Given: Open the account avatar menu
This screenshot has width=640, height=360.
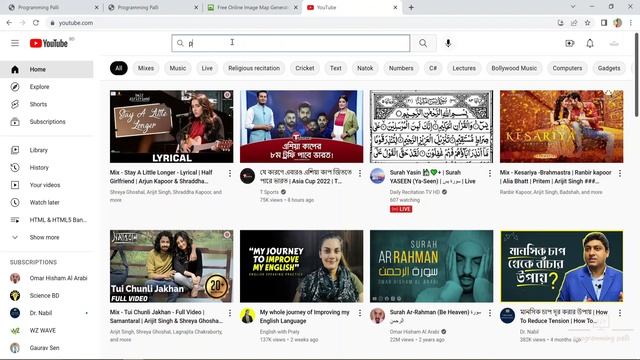Looking at the screenshot, I should 614,43.
